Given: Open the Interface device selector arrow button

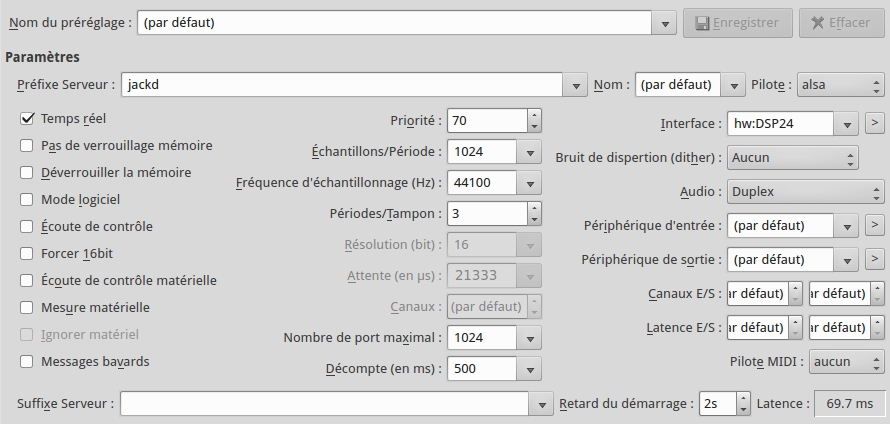Looking at the screenshot, I should (x=873, y=123).
